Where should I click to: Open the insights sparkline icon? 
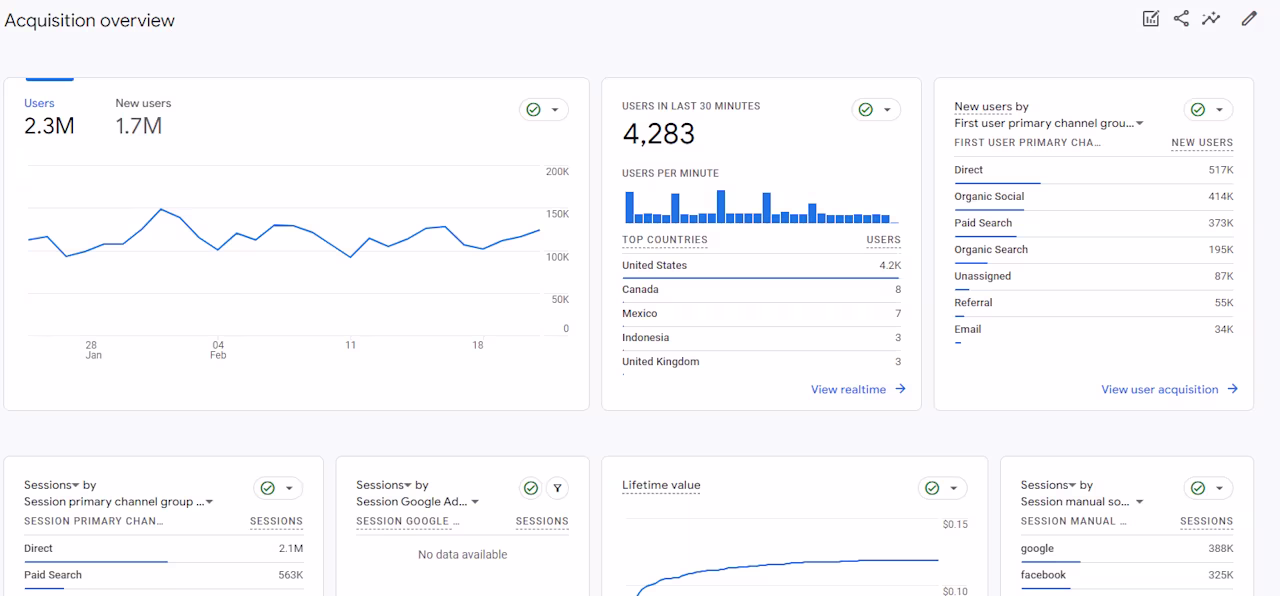1211,18
